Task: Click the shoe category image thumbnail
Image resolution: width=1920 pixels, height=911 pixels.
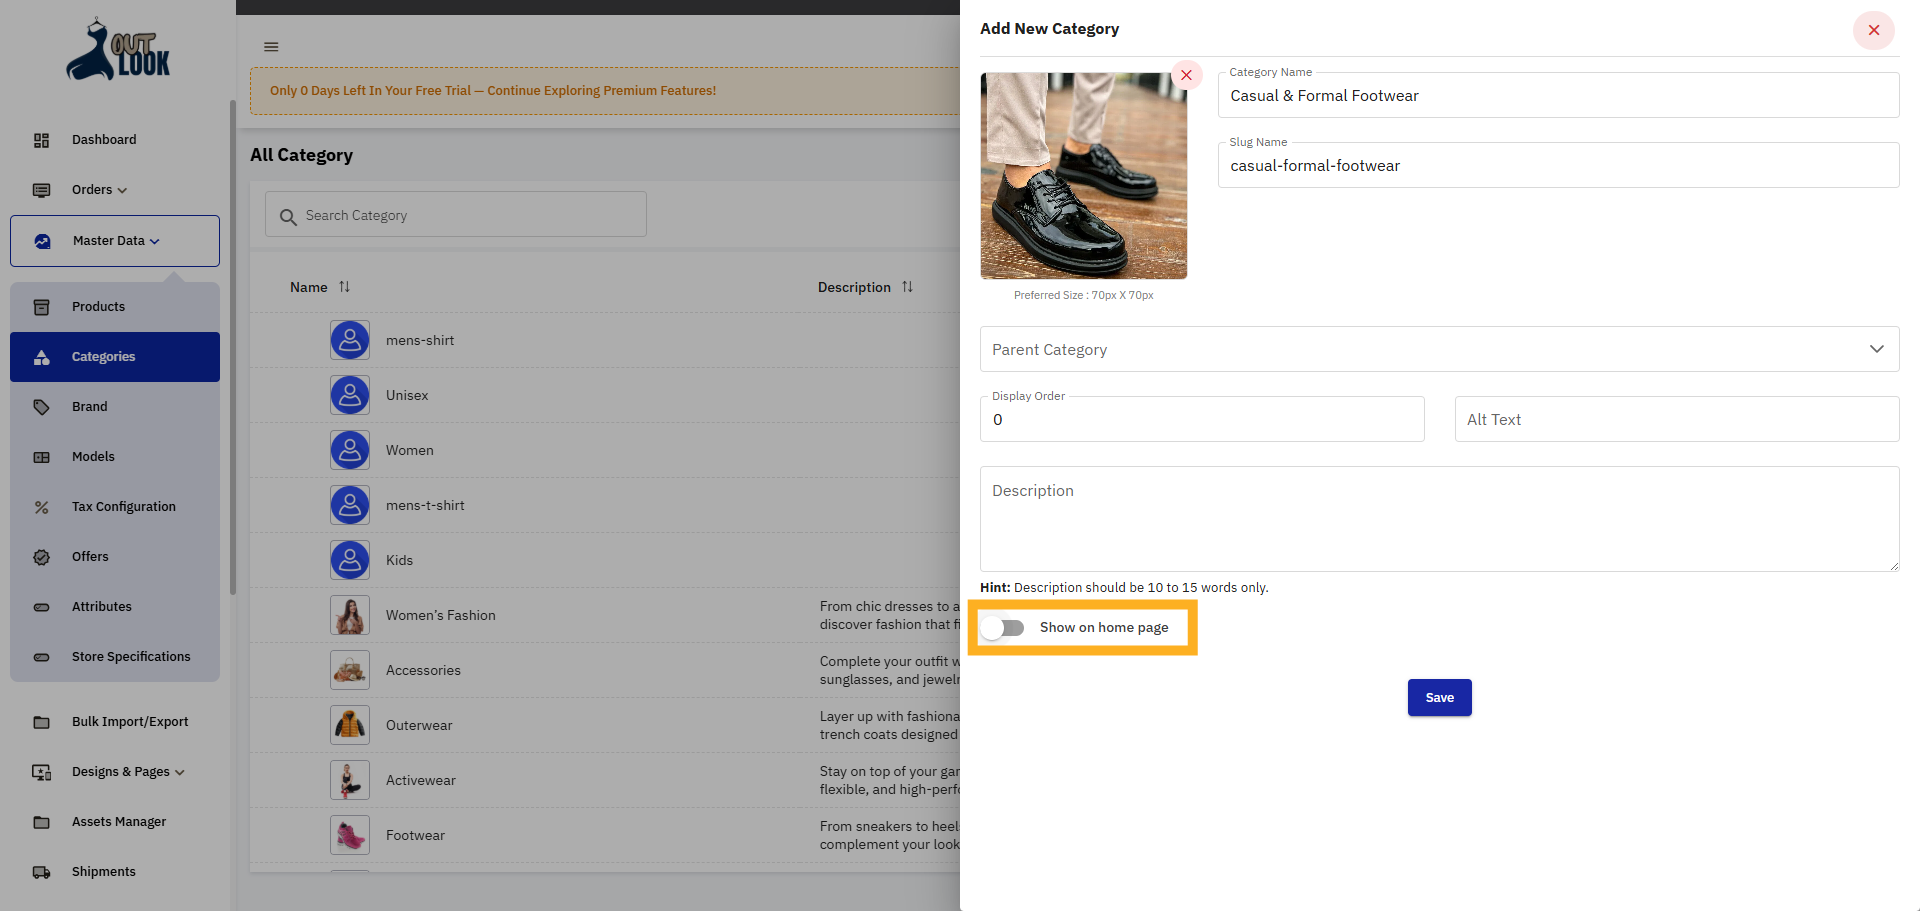Action: (x=1083, y=175)
